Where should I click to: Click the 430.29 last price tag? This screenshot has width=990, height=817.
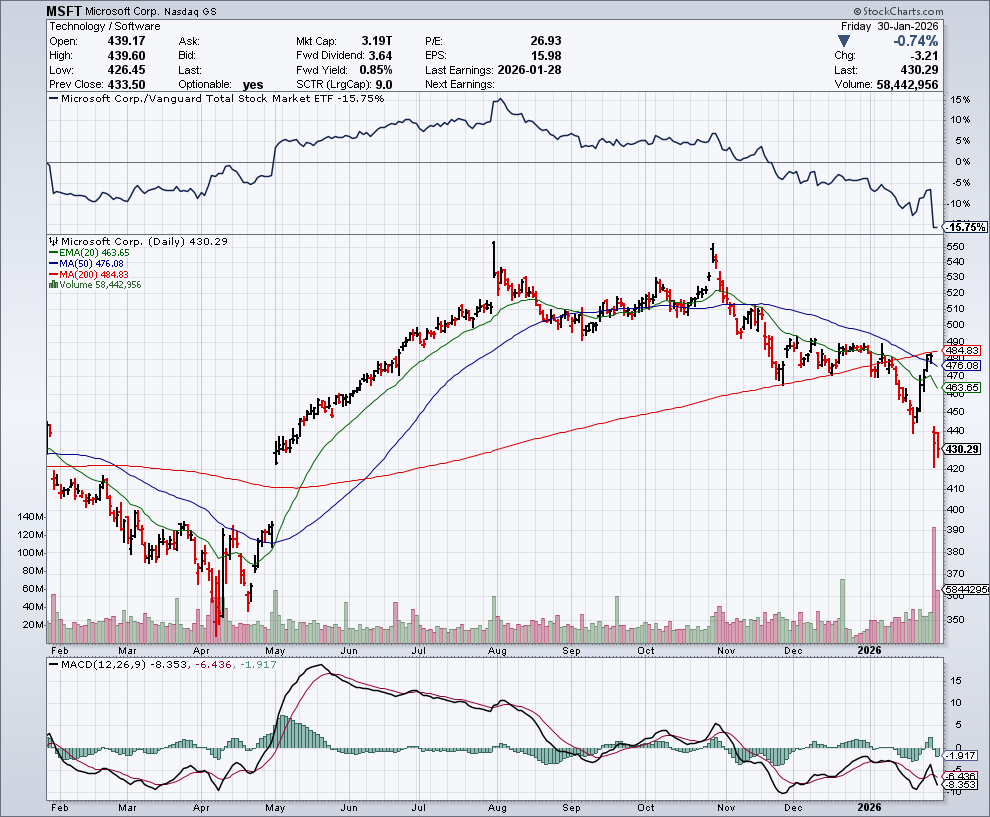966,449
